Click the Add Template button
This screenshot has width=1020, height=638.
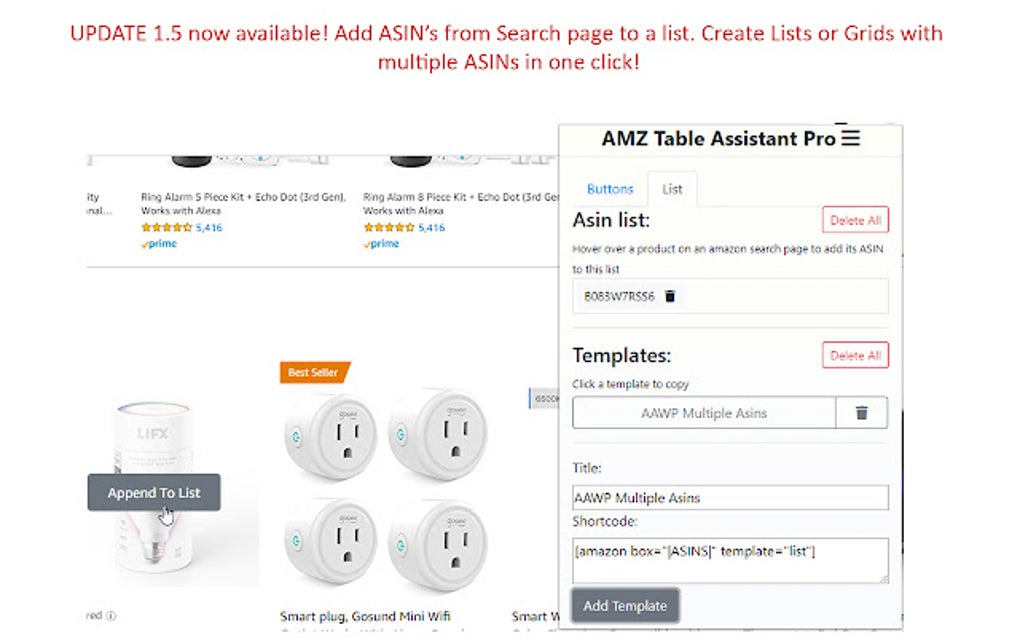(625, 606)
